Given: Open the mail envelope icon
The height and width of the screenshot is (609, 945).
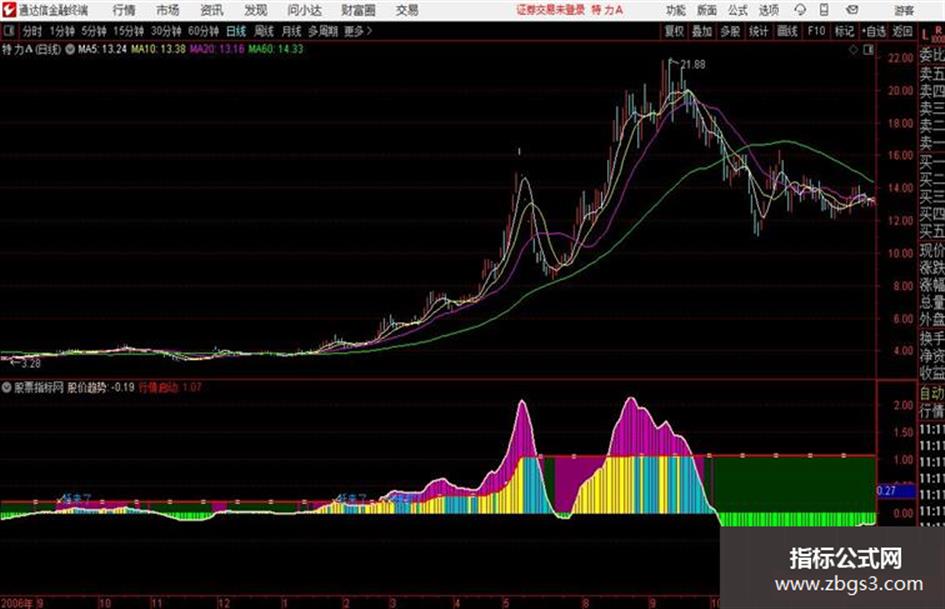Looking at the screenshot, I should tap(852, 10).
